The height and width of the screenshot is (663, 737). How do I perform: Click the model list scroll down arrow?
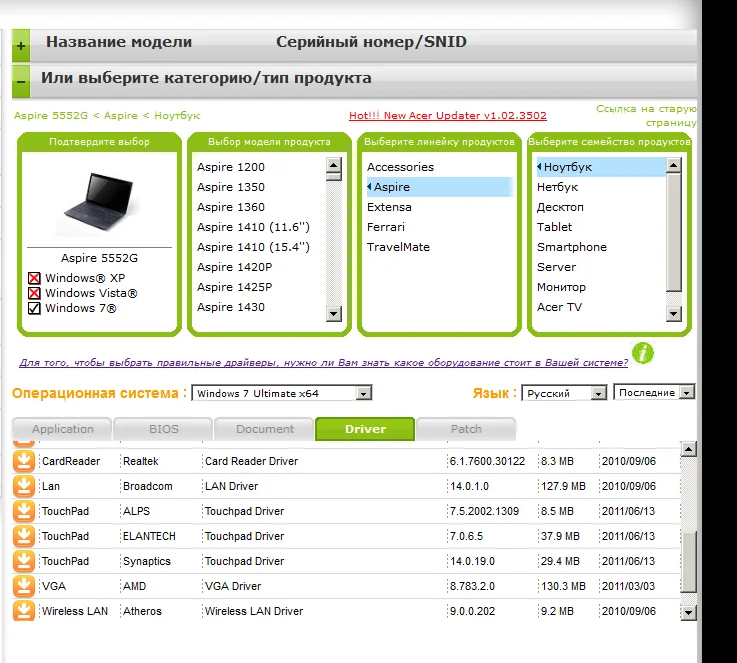(333, 313)
